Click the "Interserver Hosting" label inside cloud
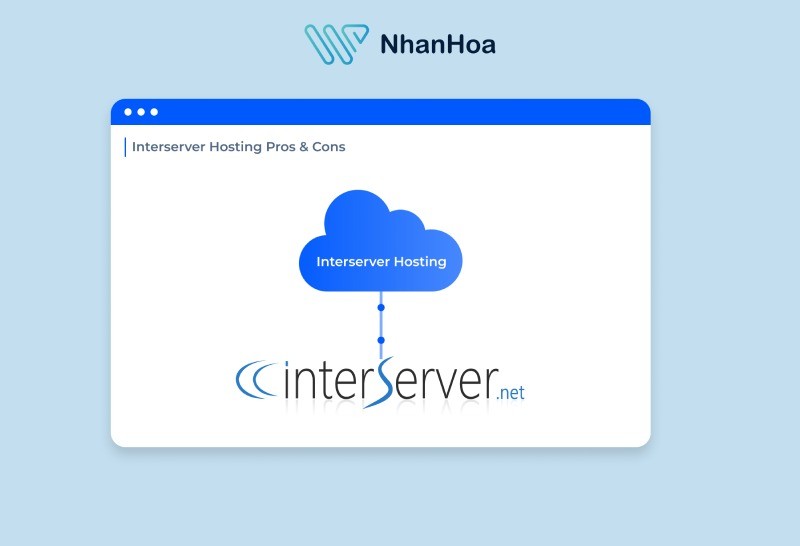Viewport: 800px width, 546px height. (381, 262)
